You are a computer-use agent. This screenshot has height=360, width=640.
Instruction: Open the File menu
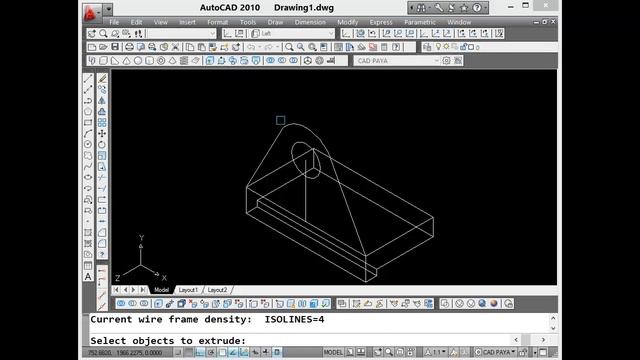coord(114,22)
